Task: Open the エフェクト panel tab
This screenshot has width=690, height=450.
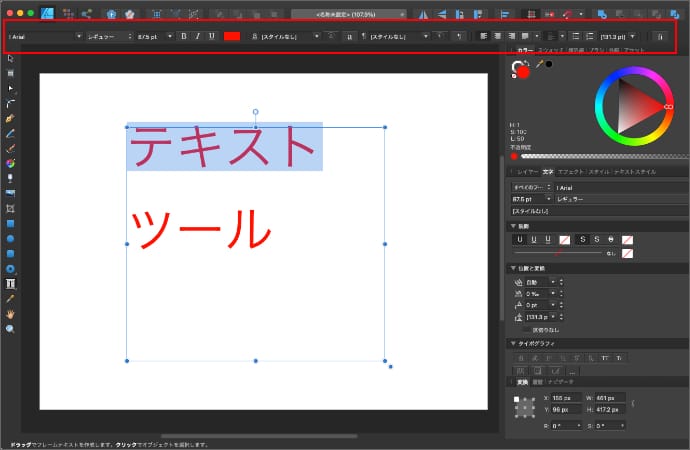Action: pos(569,173)
